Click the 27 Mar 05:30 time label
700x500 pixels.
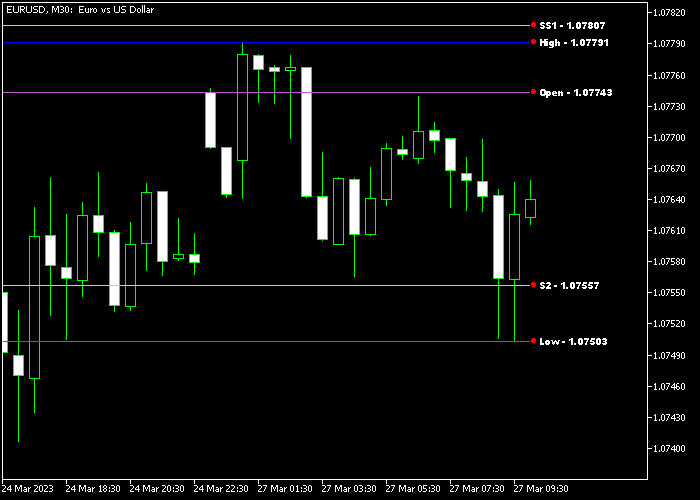click(x=413, y=488)
